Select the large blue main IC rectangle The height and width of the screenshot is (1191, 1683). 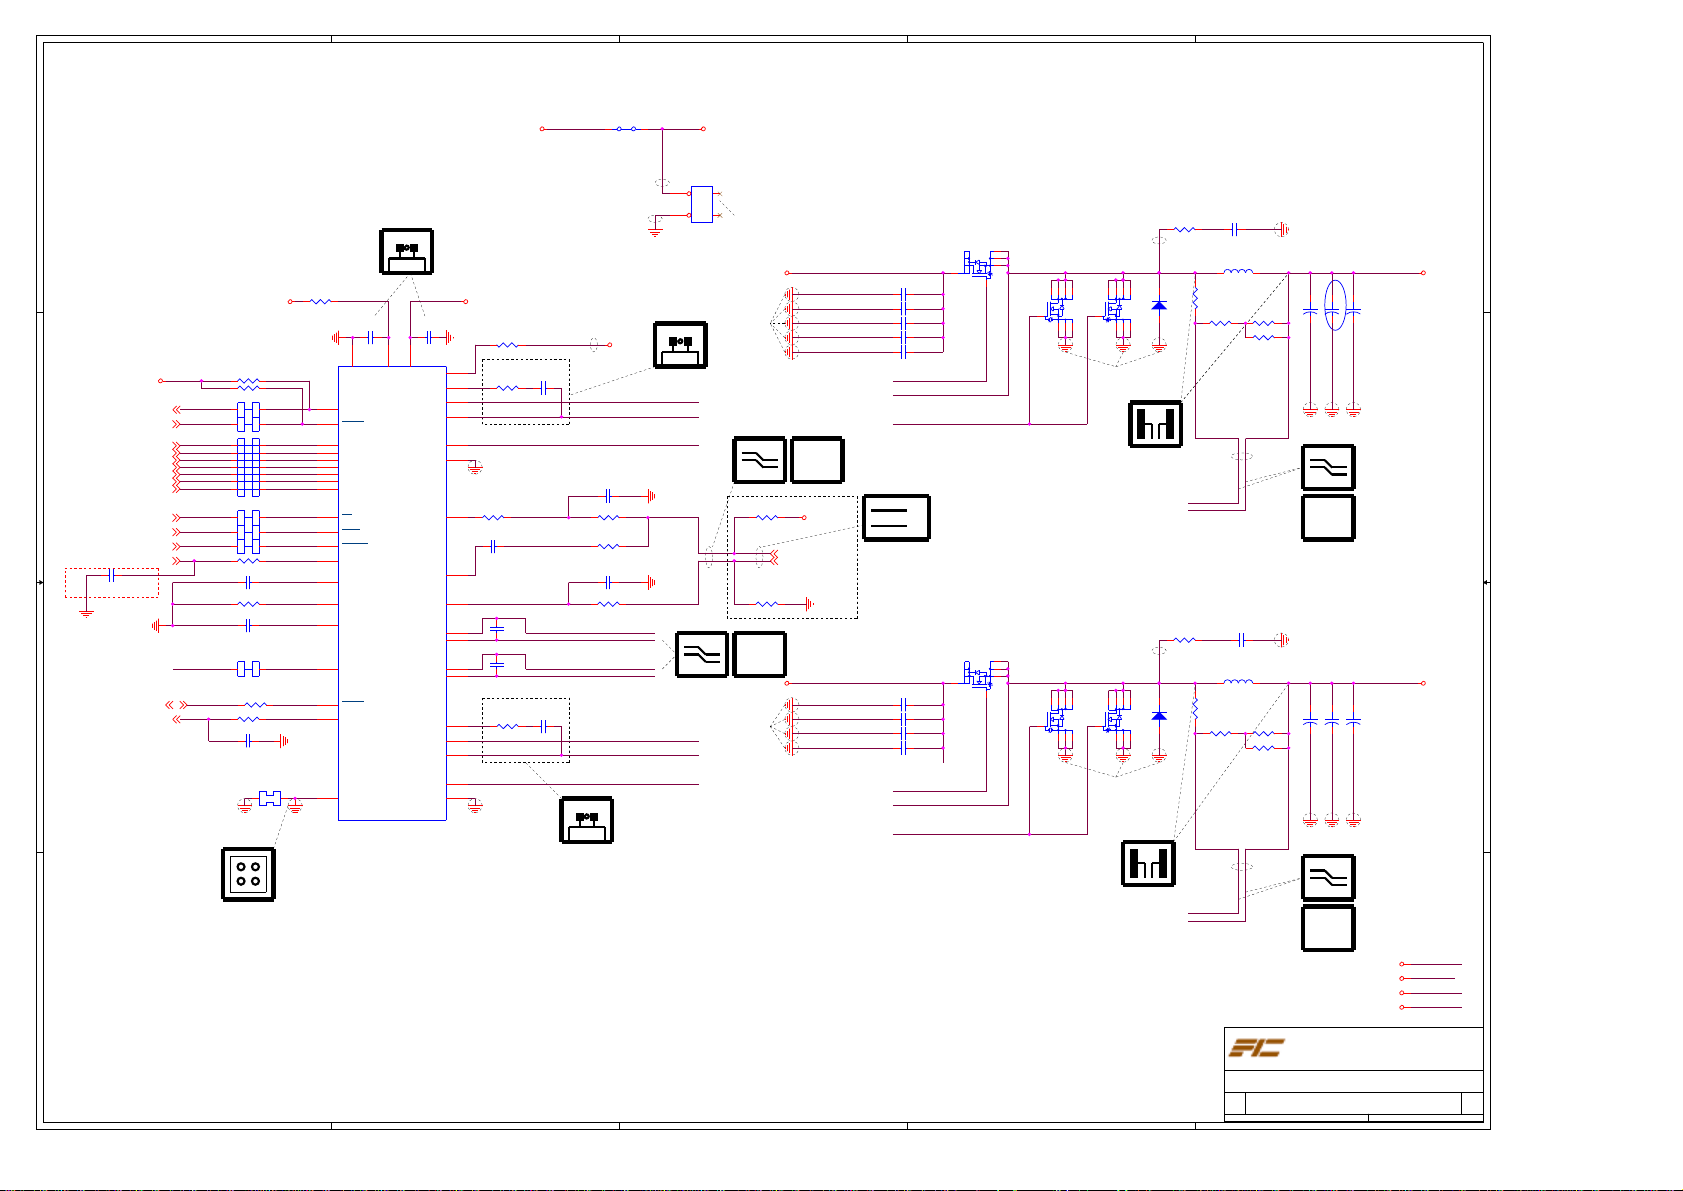[392, 593]
